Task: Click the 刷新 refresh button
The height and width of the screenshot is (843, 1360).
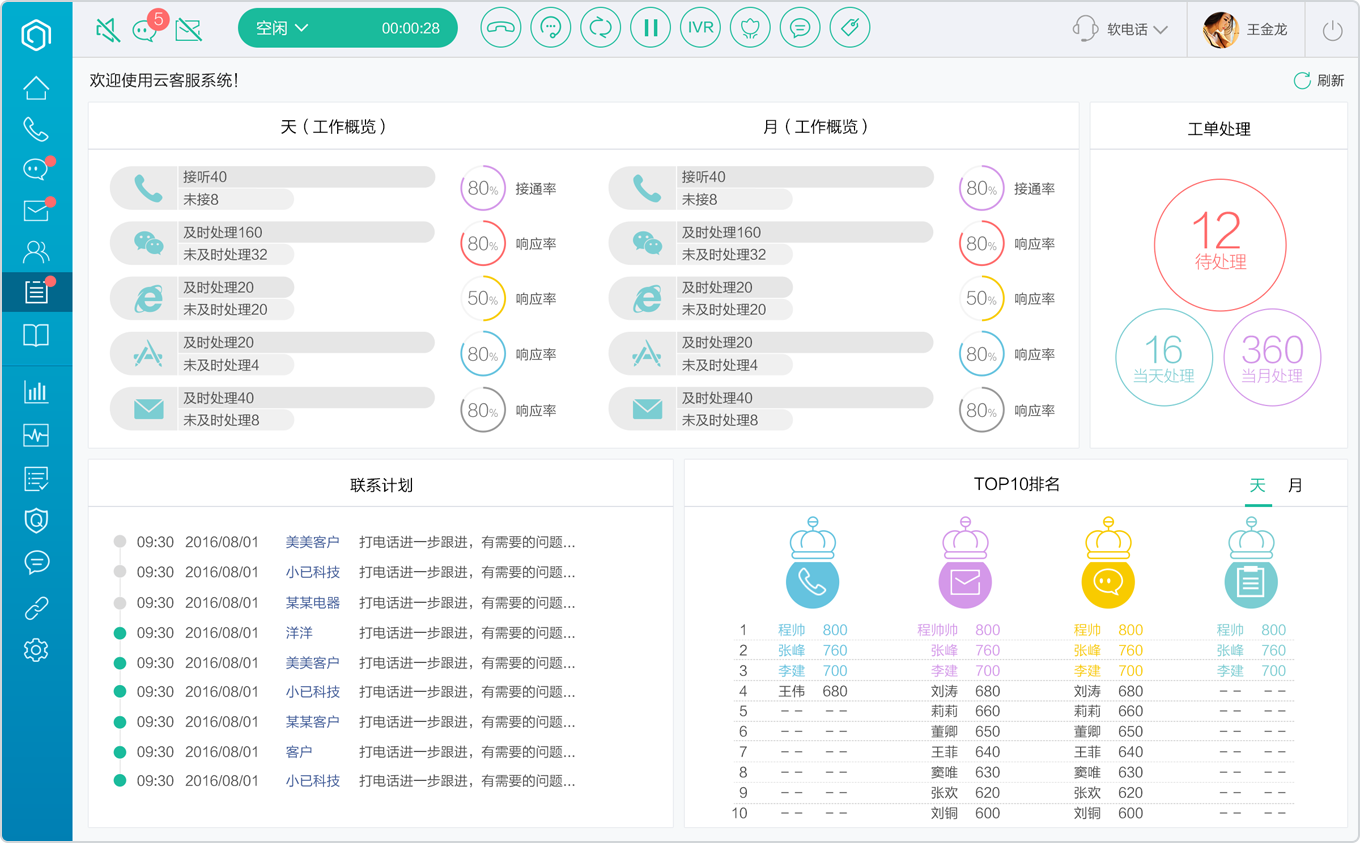Action: click(x=1319, y=81)
